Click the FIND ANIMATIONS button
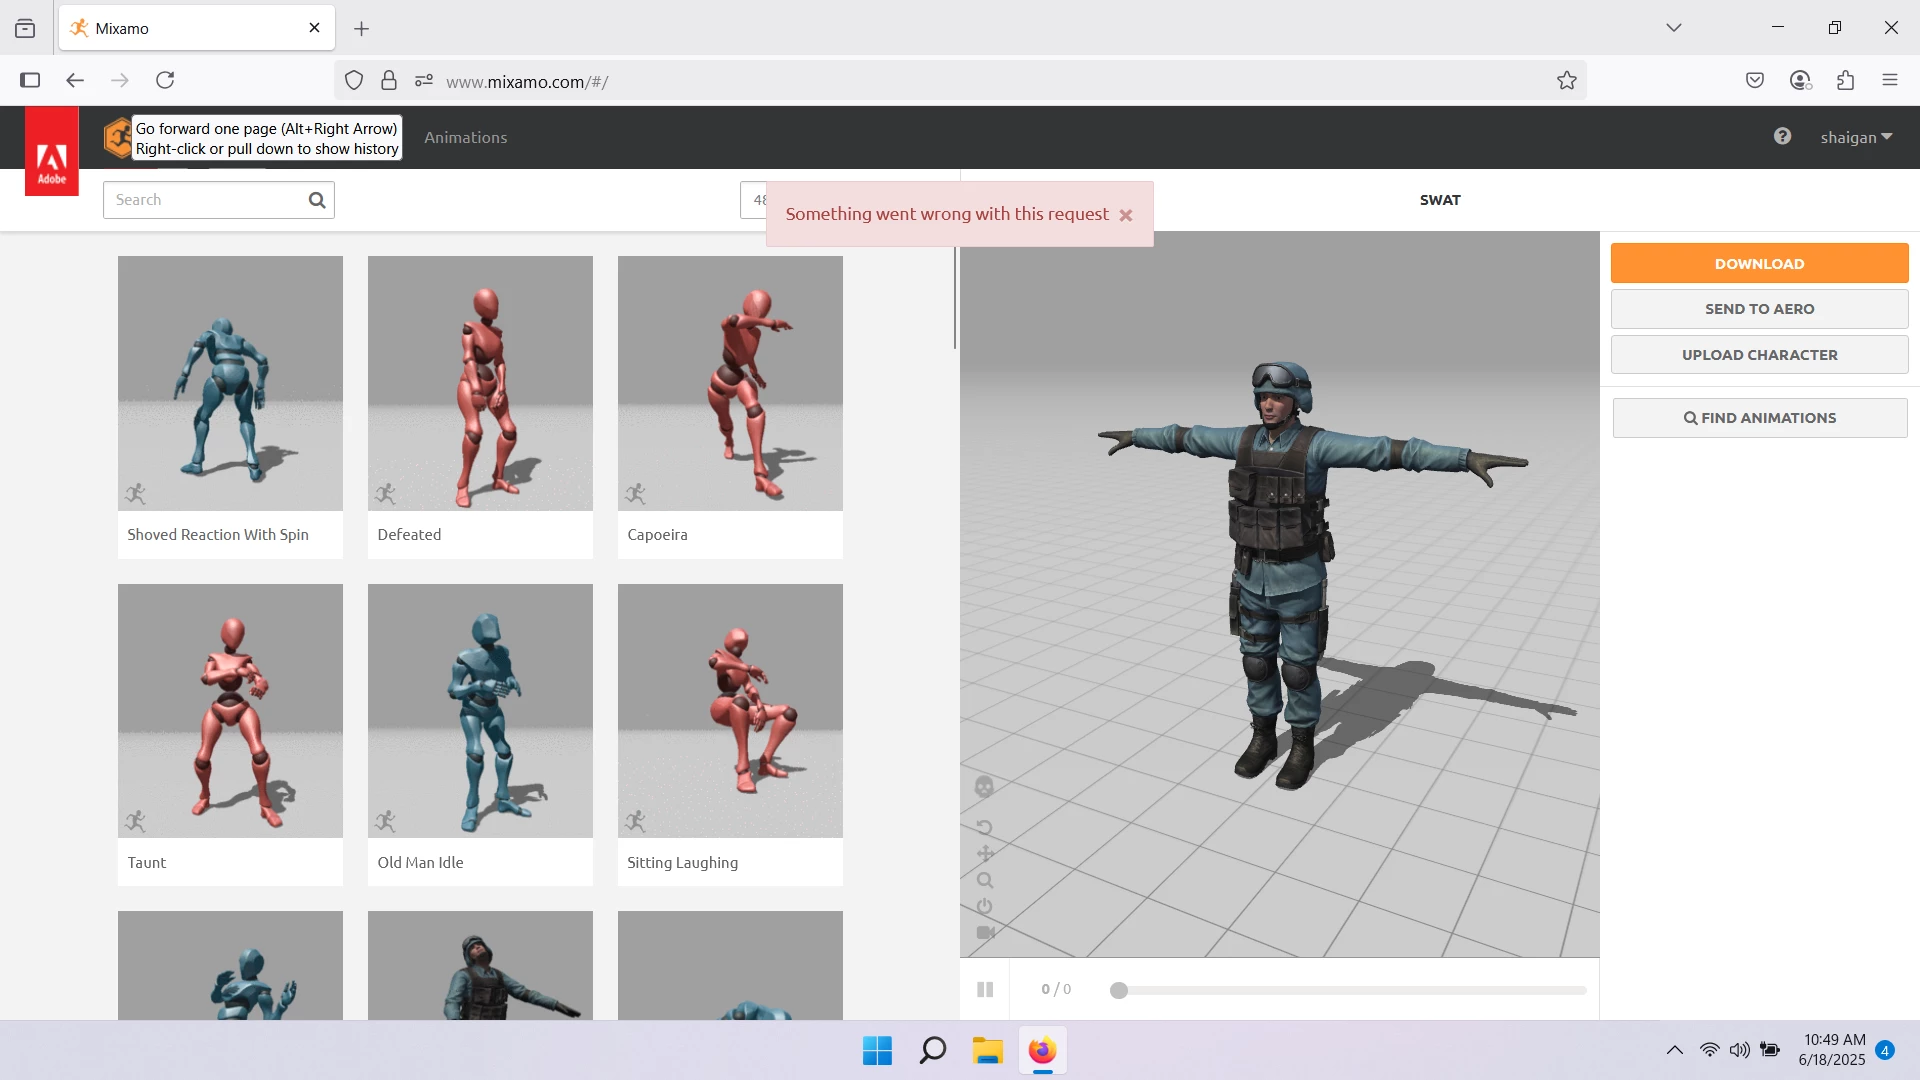Screen dimensions: 1920x1080 [x=1759, y=418]
